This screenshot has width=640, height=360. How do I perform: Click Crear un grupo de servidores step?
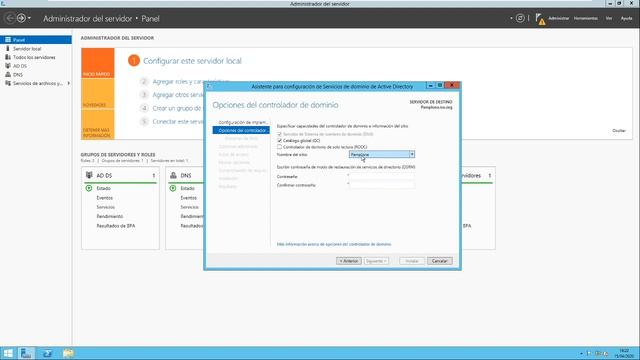click(x=178, y=108)
